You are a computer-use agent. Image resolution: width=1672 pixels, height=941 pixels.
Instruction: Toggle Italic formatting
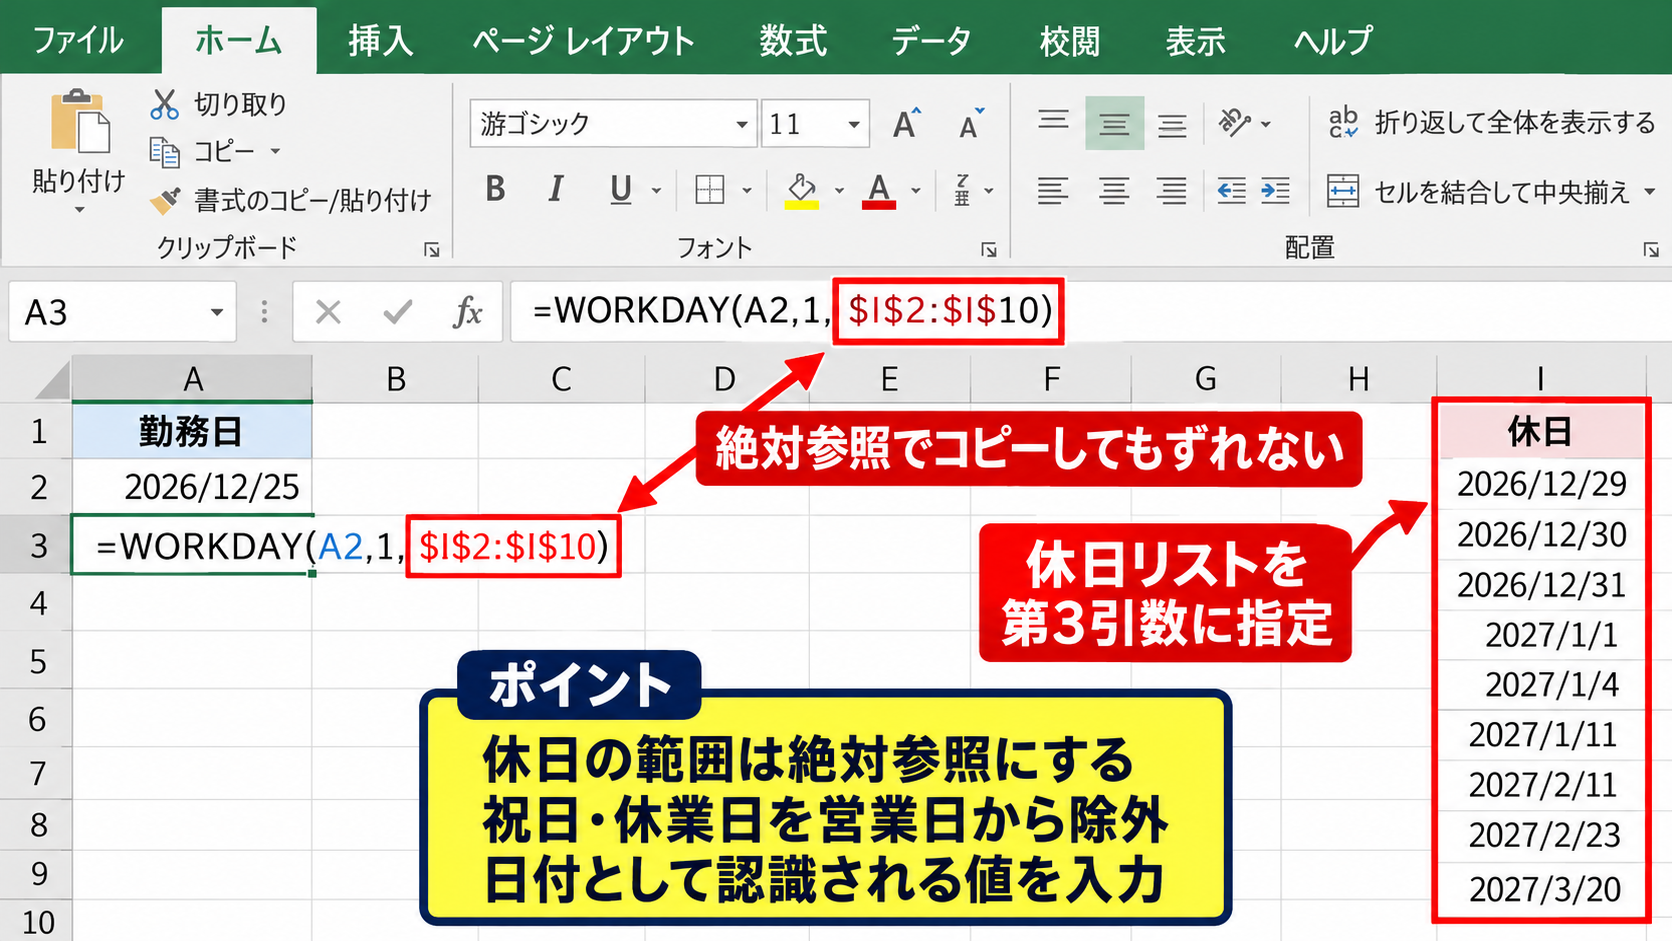pos(556,189)
